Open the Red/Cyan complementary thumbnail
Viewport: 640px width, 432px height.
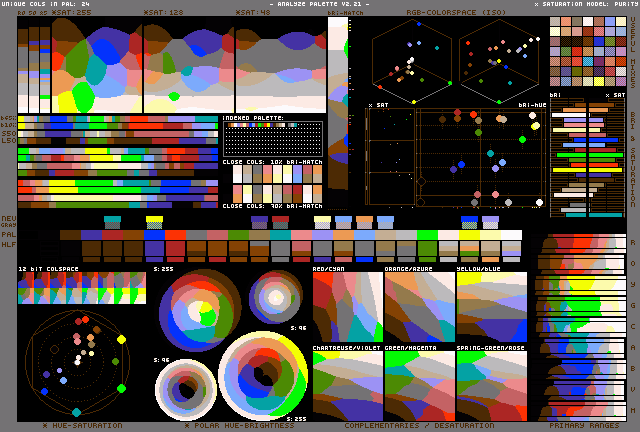point(347,307)
